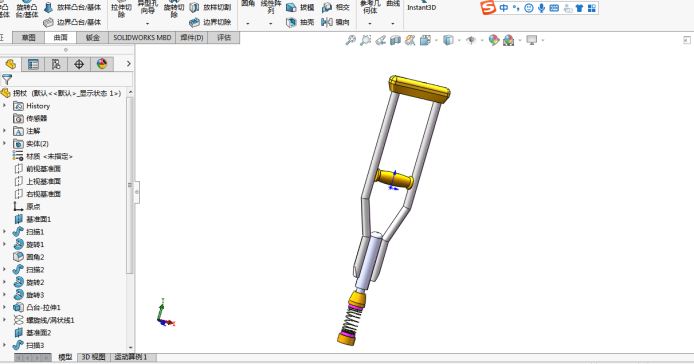The image size is (694, 364).
Task: Open the 异型孔向导 hole wizard dropdown arrow
Action: pyautogui.click(x=147, y=23)
